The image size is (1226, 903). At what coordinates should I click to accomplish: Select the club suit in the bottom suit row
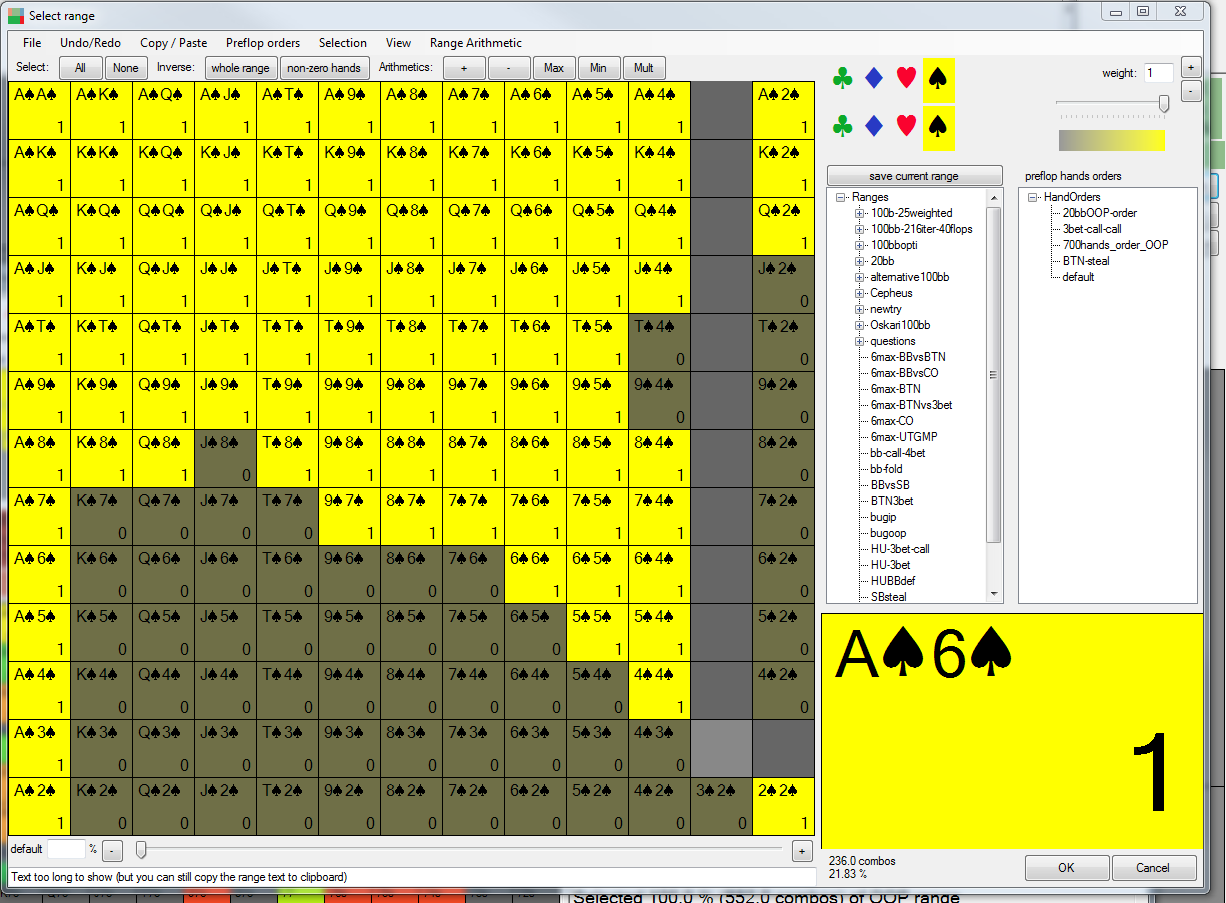click(843, 126)
